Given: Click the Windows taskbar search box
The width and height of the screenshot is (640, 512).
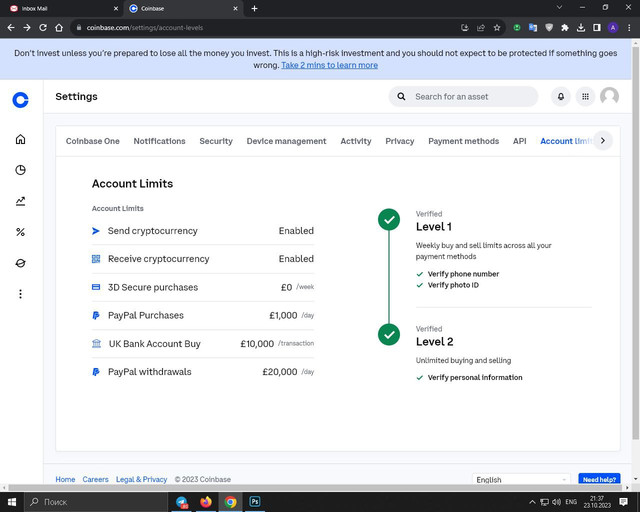Looking at the screenshot, I should 96,502.
